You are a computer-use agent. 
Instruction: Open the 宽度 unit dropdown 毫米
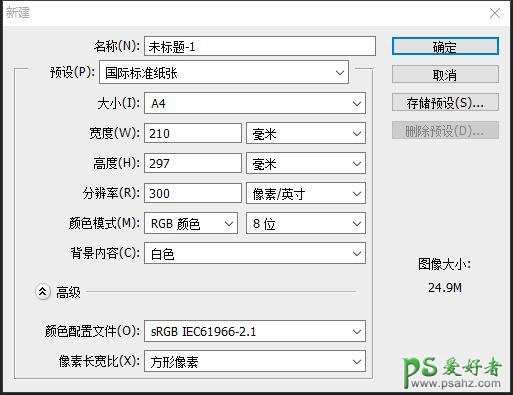pyautogui.click(x=306, y=133)
